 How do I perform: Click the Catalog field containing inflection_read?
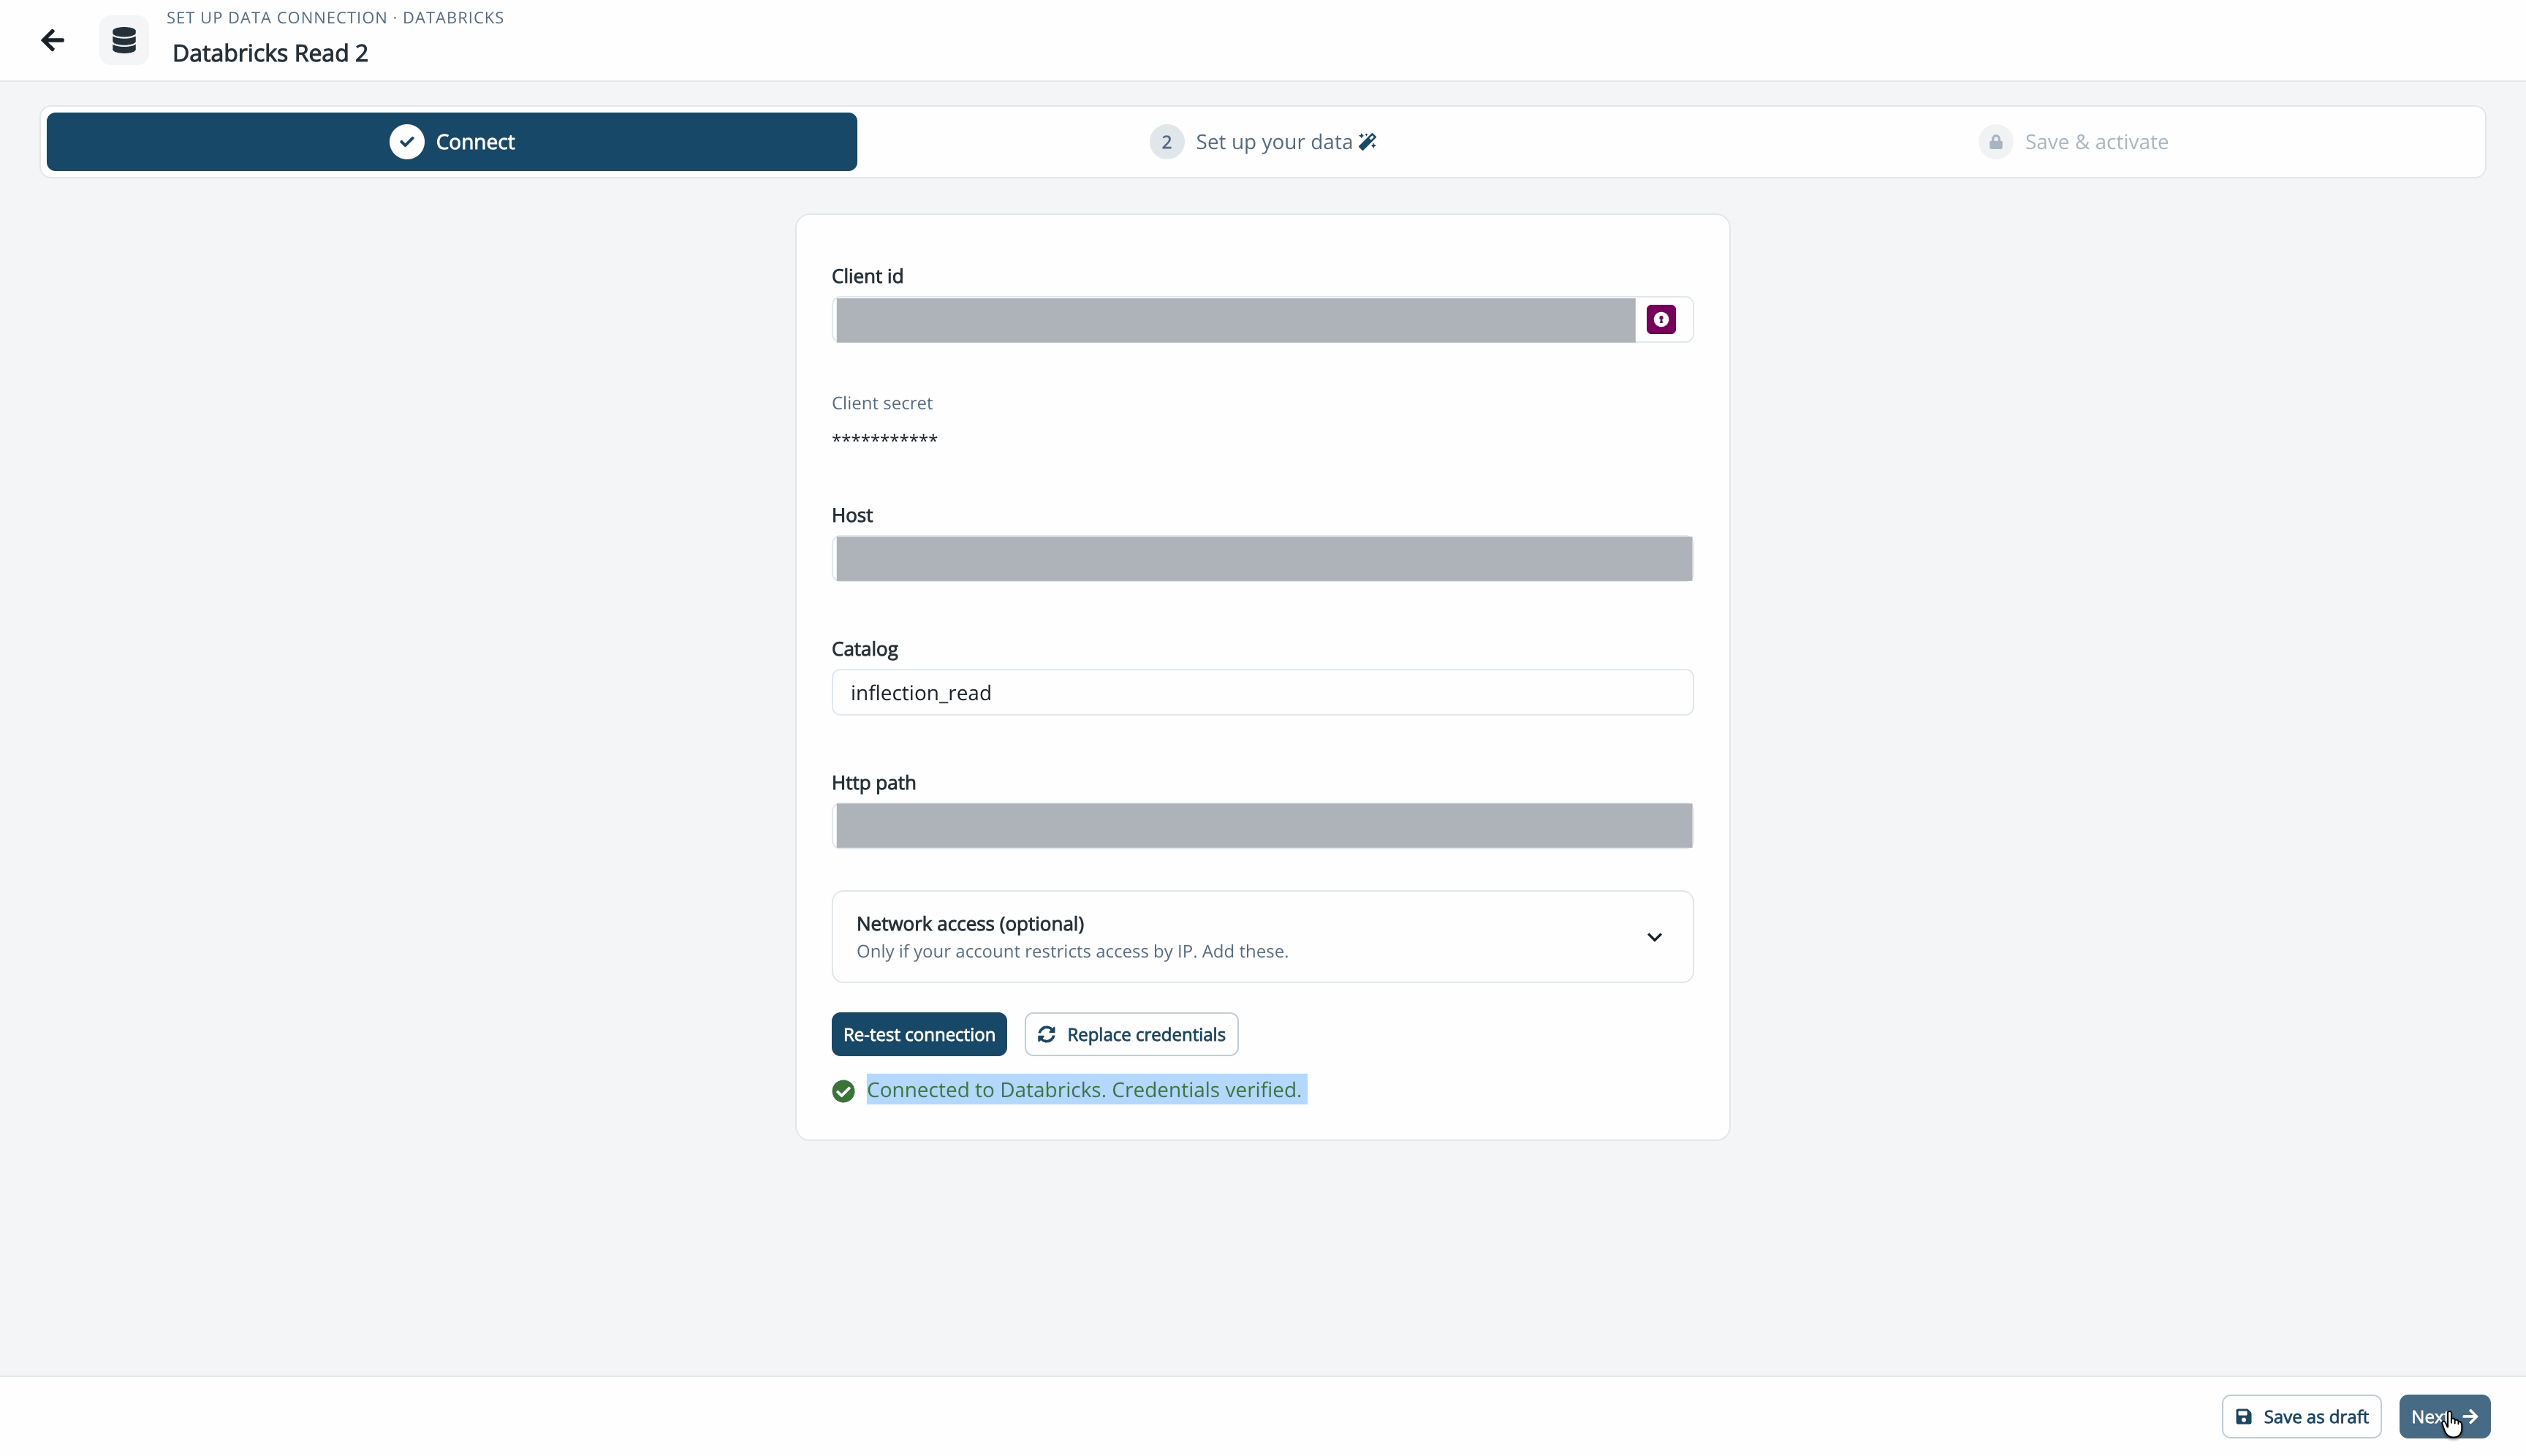[x=1262, y=693]
